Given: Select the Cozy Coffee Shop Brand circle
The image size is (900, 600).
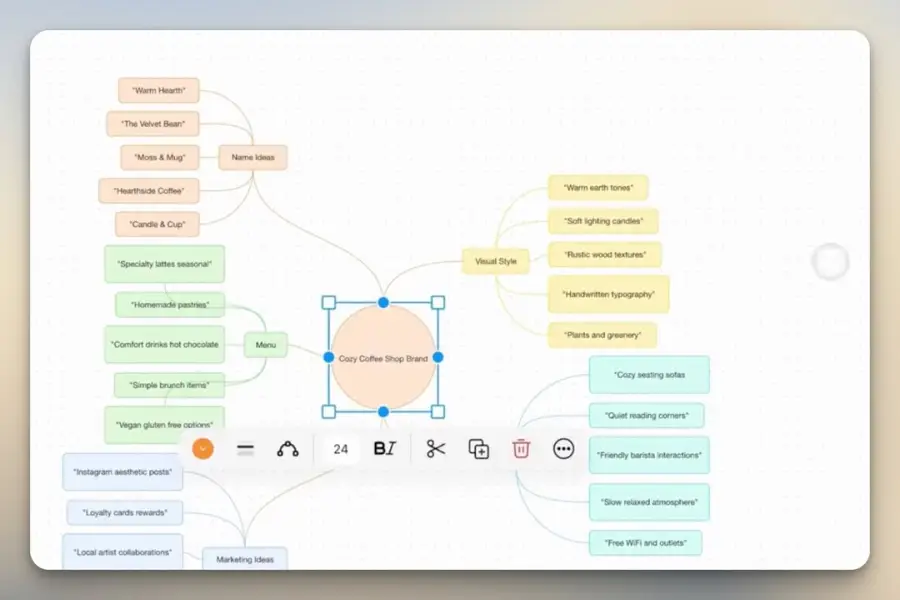Looking at the screenshot, I should pos(383,357).
